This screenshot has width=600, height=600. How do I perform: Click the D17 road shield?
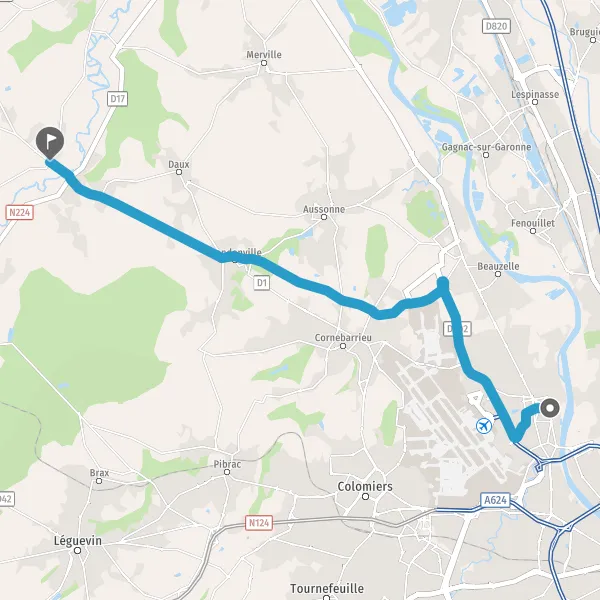pyautogui.click(x=117, y=99)
